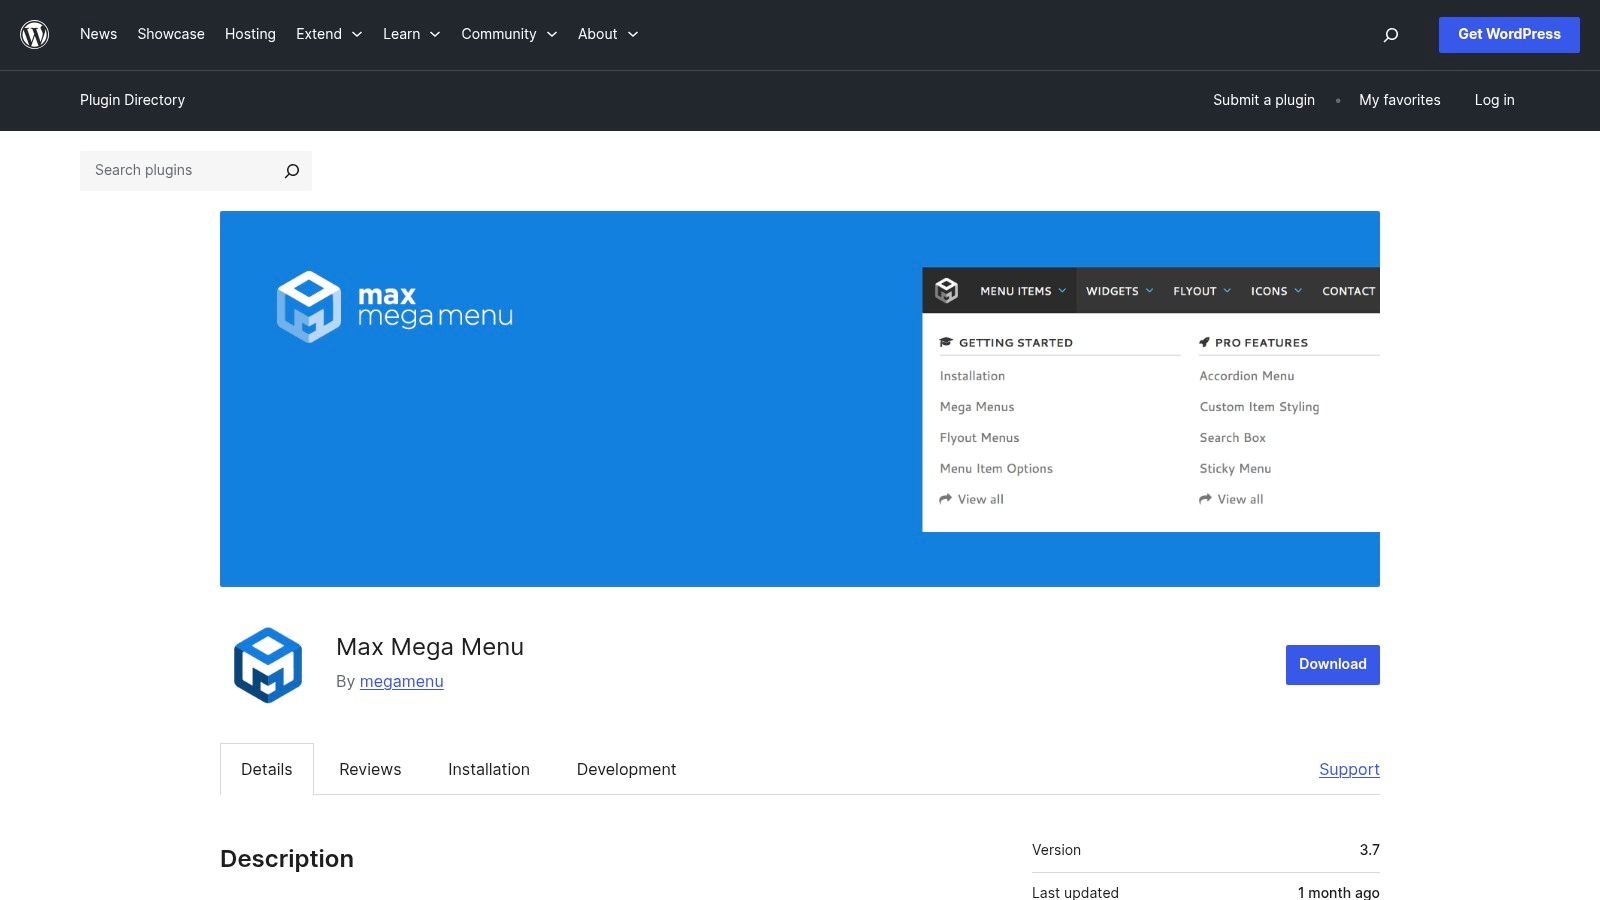
Task: Open the Installation tab
Action: click(x=488, y=769)
